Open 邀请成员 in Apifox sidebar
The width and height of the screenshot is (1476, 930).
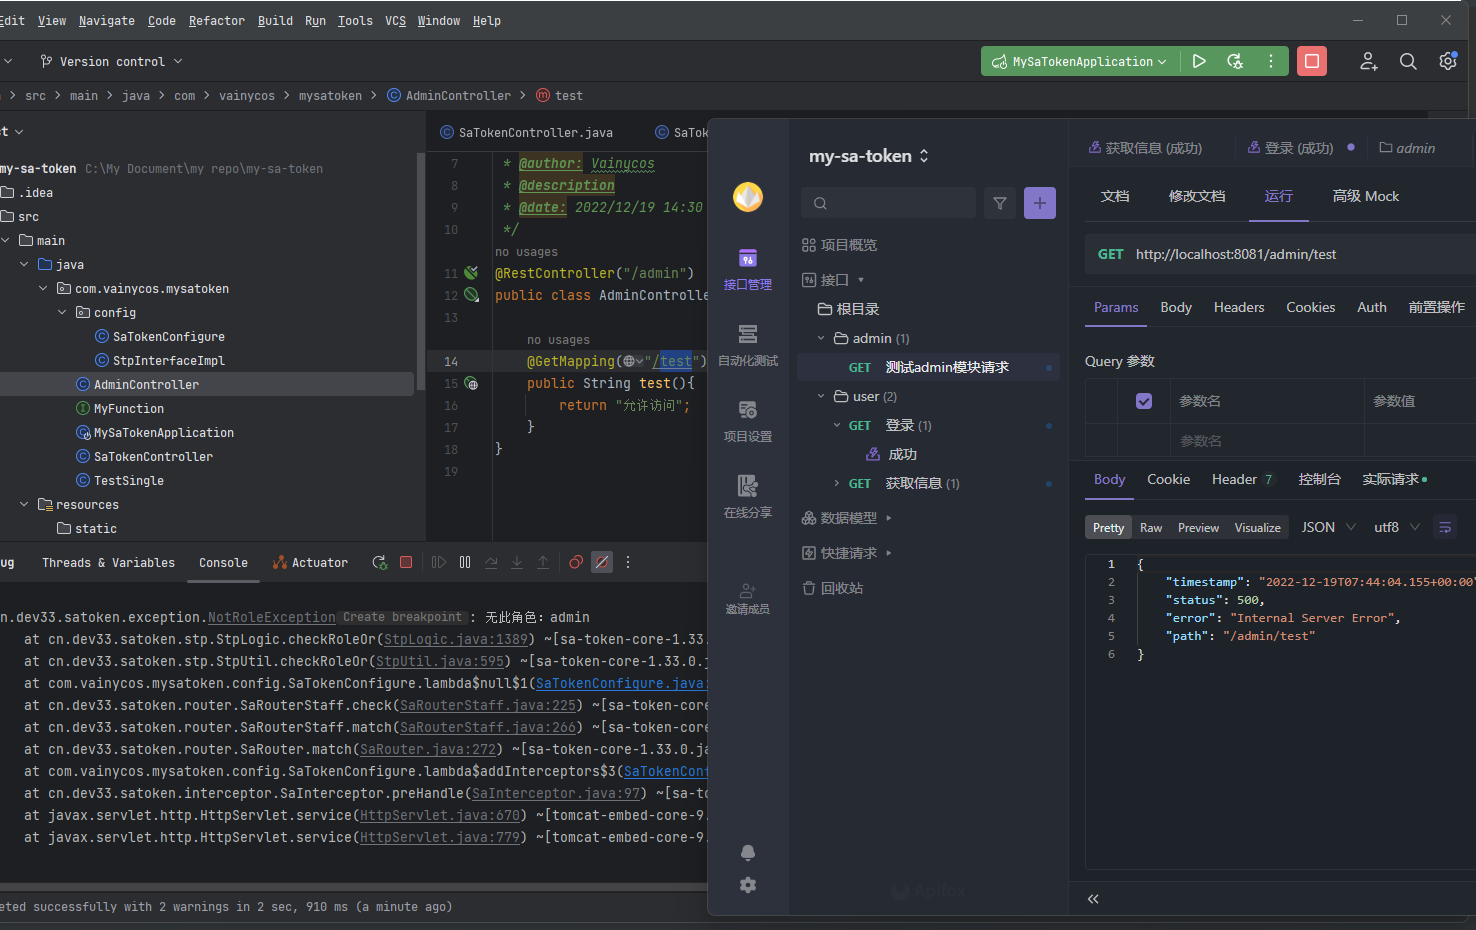748,598
